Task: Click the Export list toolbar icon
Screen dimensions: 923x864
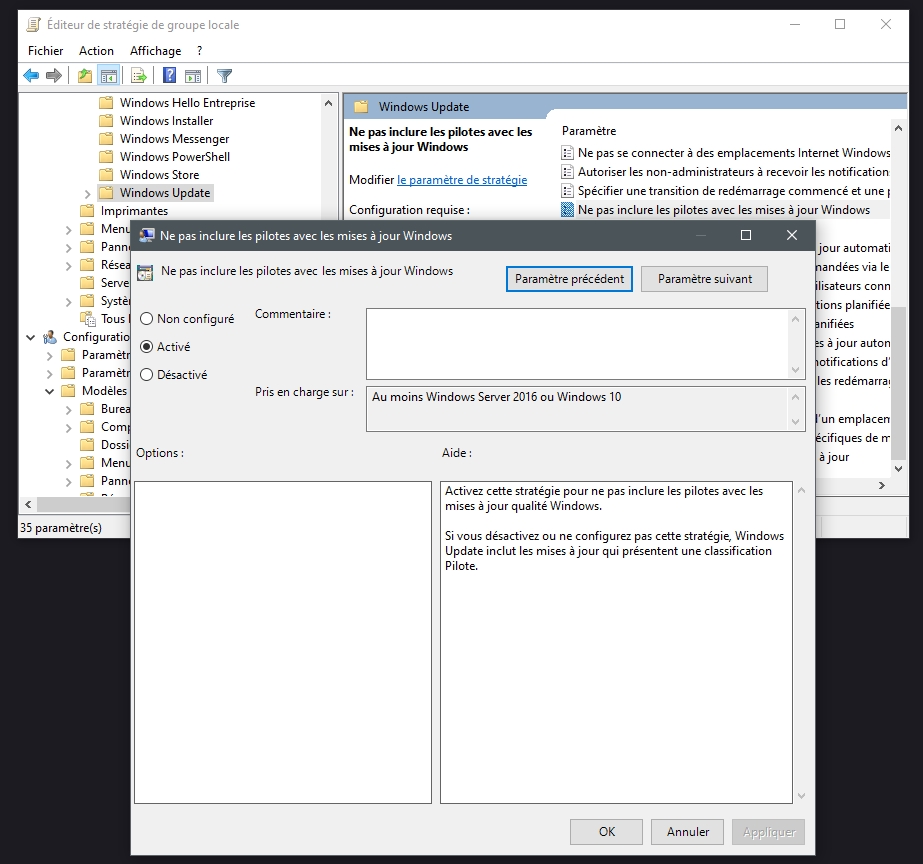Action: point(139,75)
